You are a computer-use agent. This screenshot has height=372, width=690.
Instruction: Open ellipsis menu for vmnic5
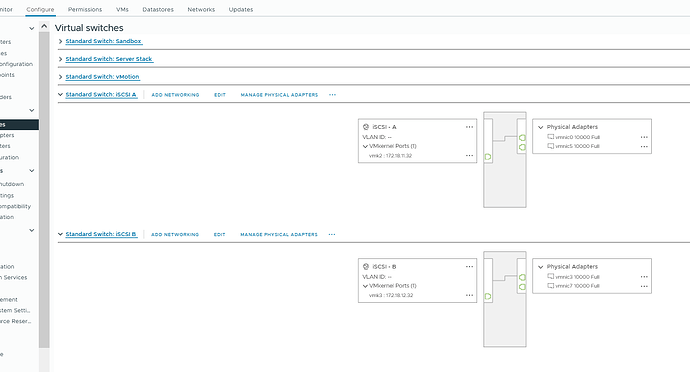(644, 147)
